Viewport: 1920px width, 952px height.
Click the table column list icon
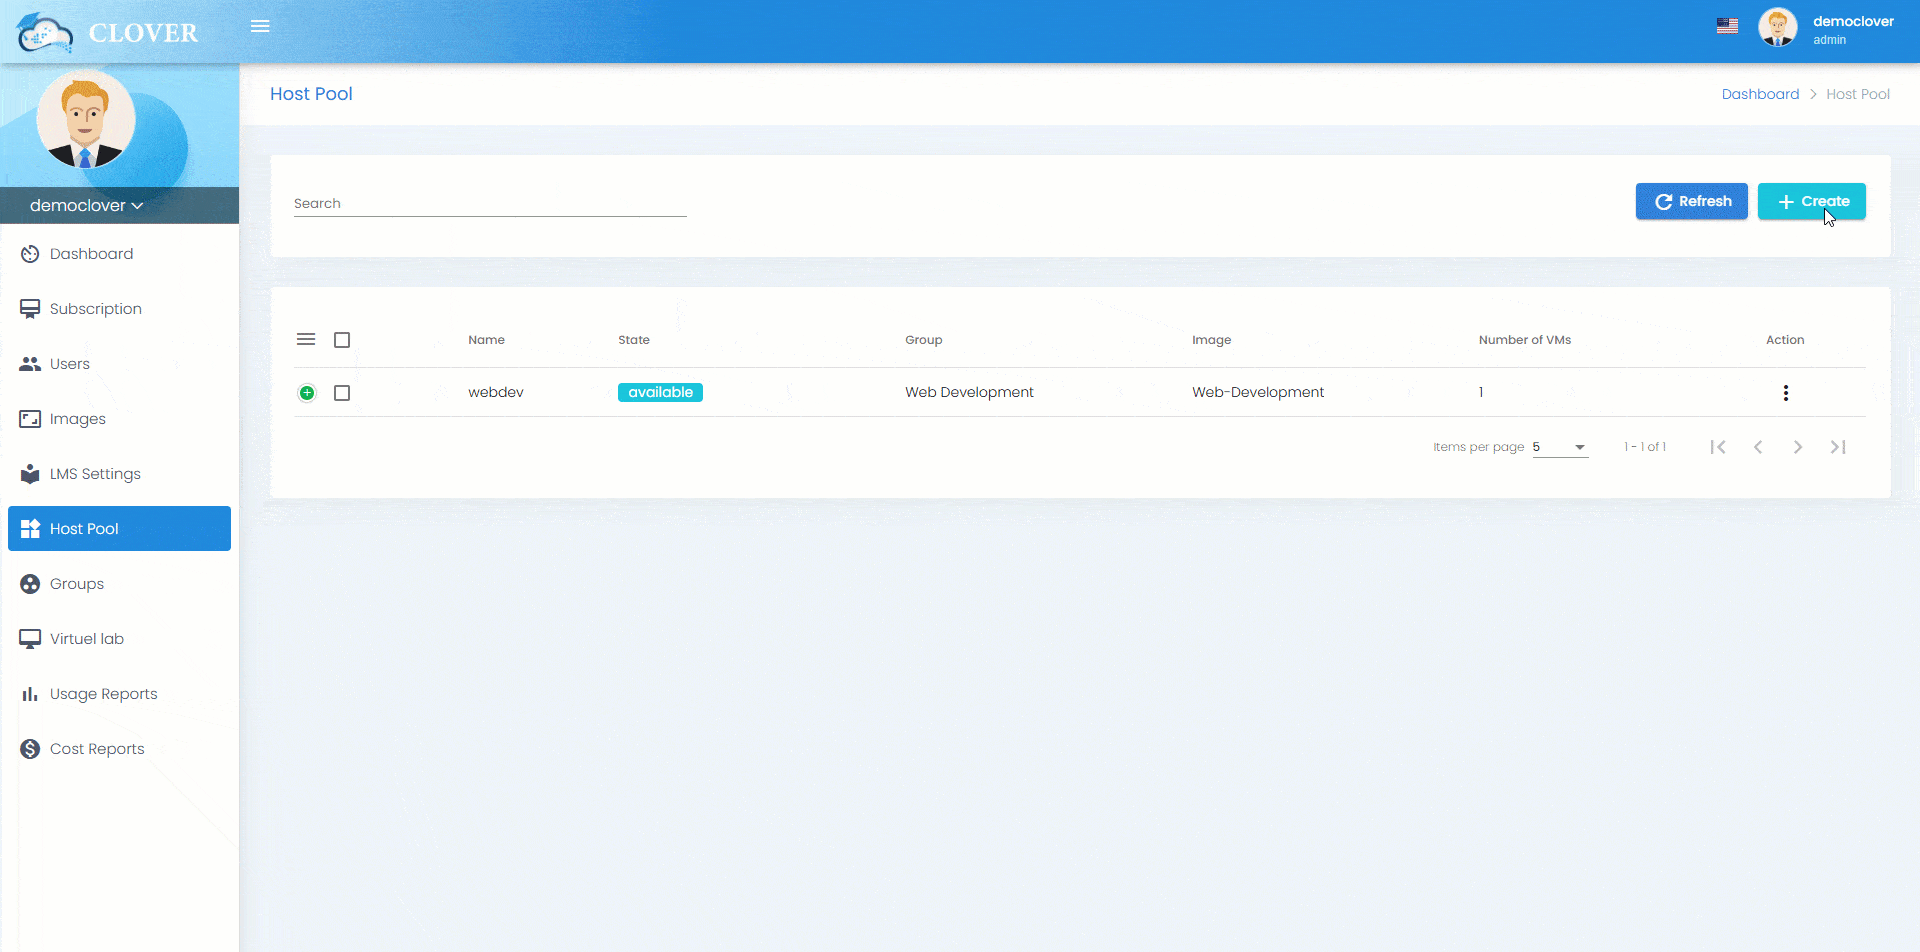pos(306,340)
